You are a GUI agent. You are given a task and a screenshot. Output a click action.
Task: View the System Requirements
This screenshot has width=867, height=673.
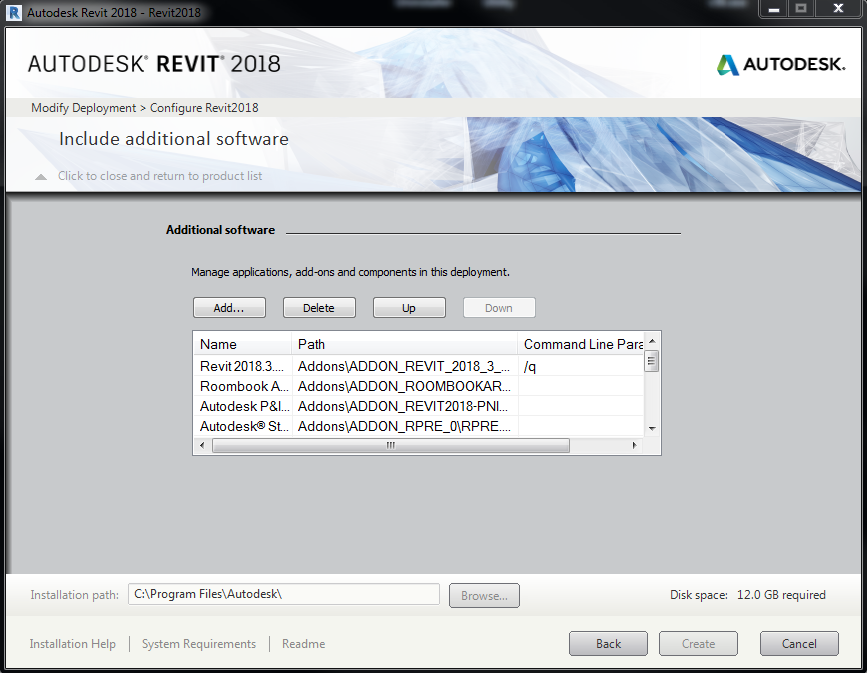click(198, 644)
